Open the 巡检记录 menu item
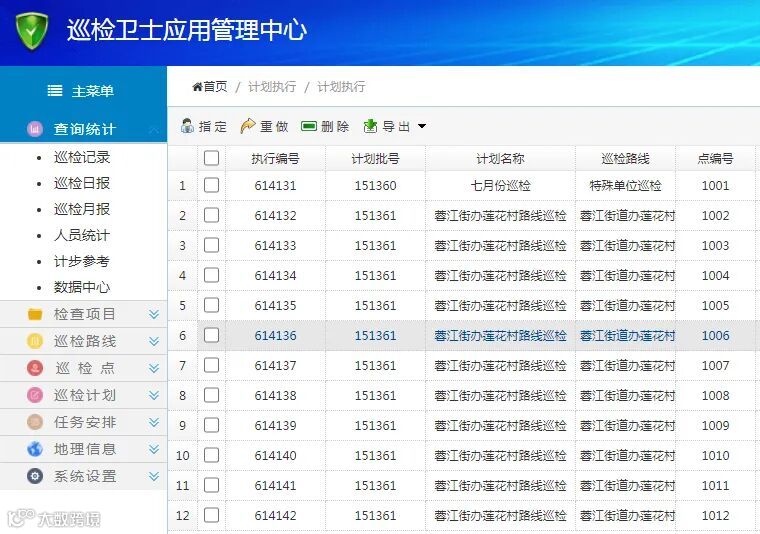The image size is (760, 534). point(82,157)
